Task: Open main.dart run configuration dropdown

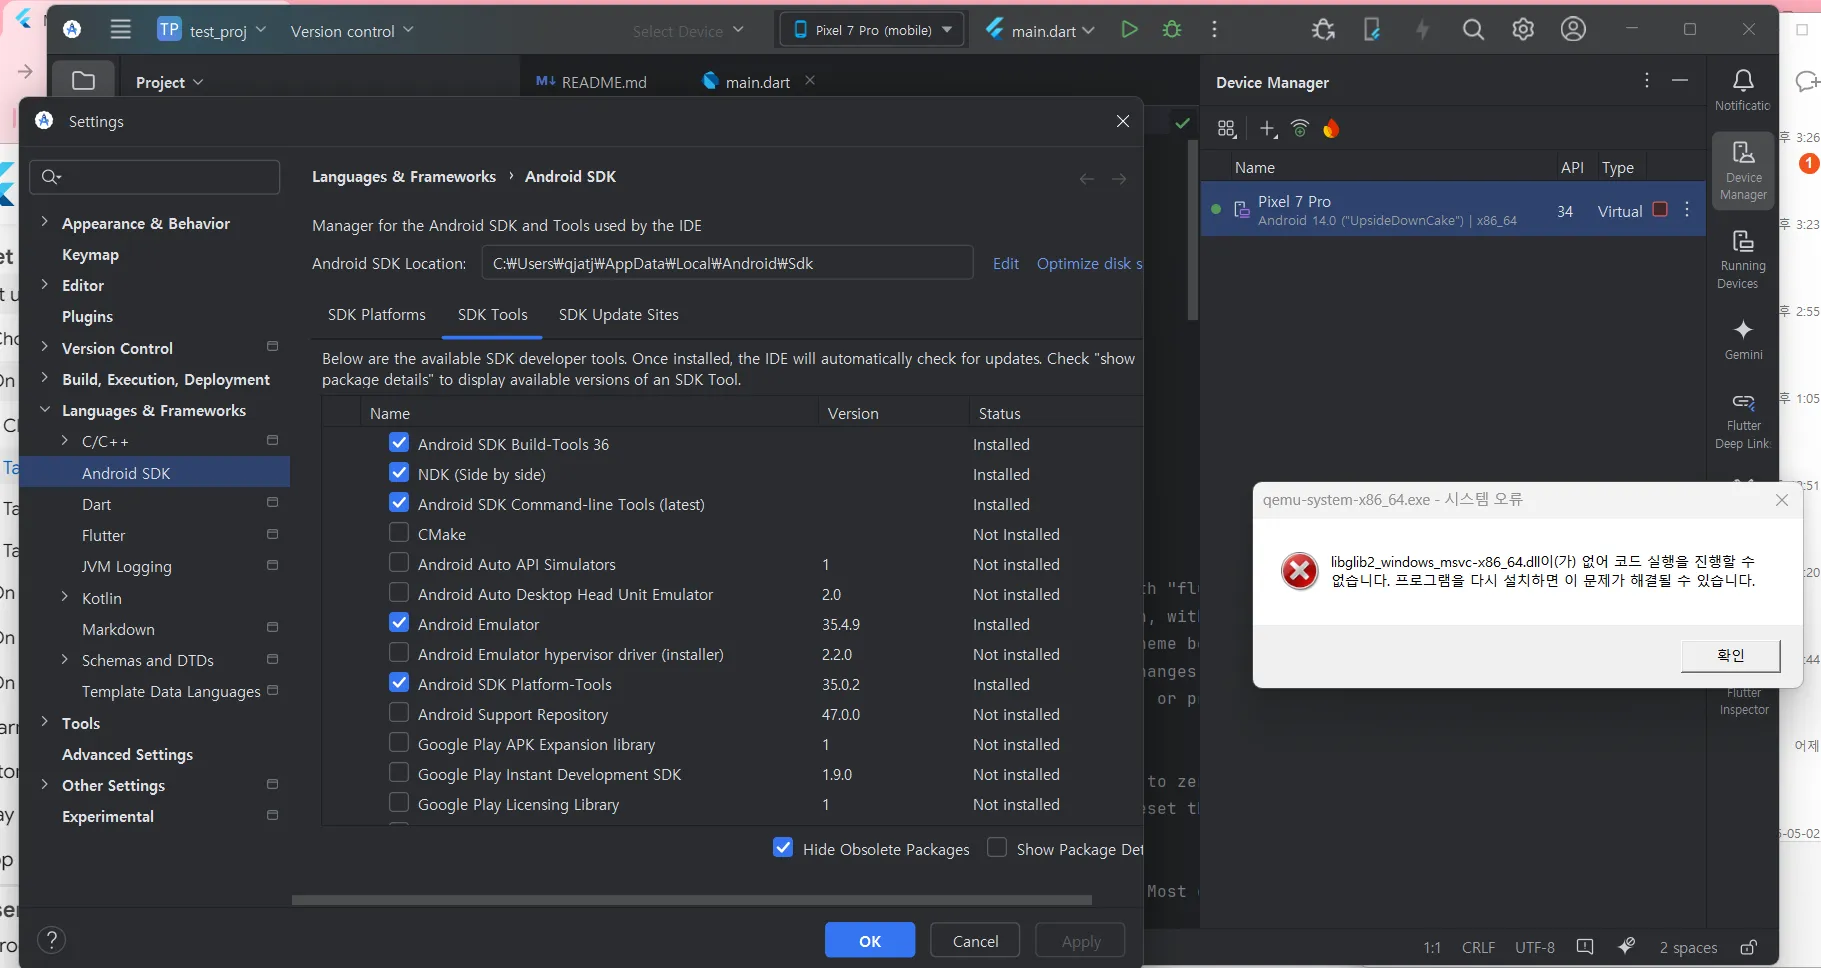Action: click(x=1040, y=30)
